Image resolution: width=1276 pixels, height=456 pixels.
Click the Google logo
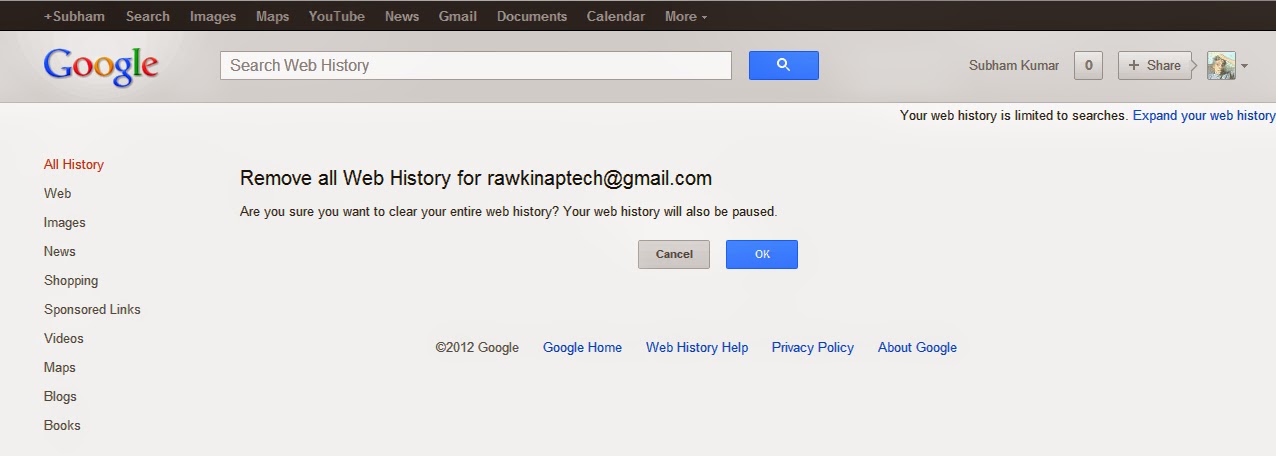(101, 65)
